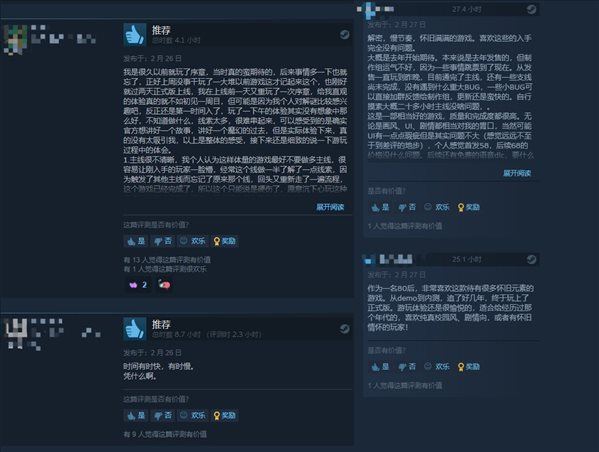Mark the 27.4 hours review as 欢乐

(437, 207)
